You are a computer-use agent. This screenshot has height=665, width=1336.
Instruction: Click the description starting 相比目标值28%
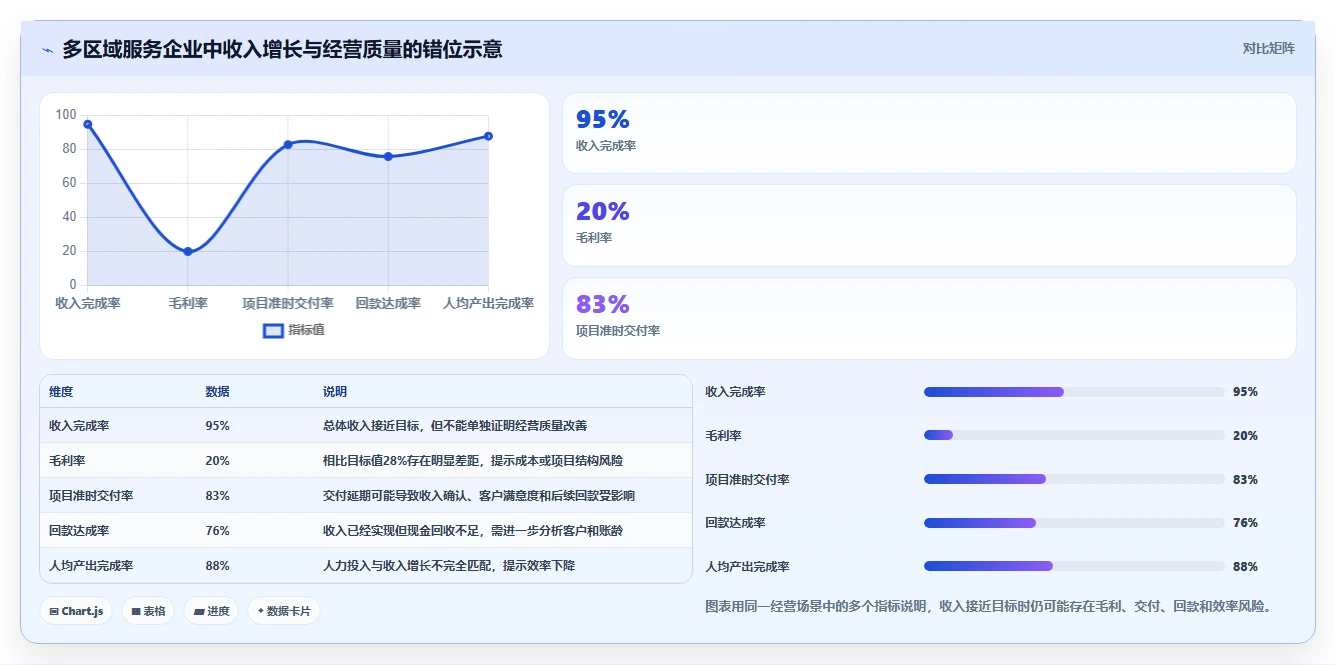[x=473, y=460]
